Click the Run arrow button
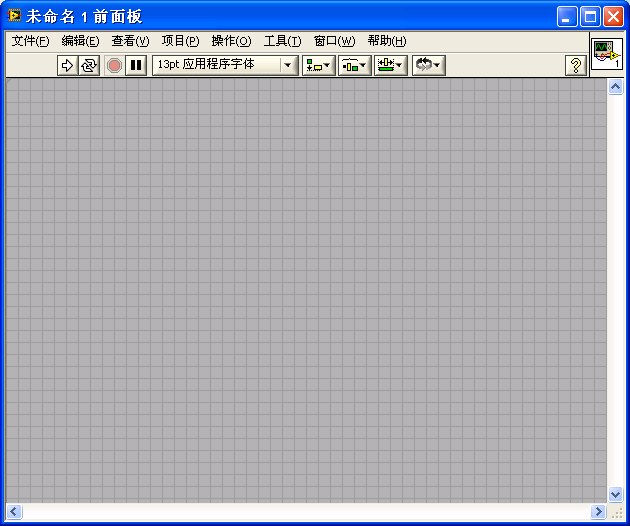The image size is (630, 526). pyautogui.click(x=67, y=65)
